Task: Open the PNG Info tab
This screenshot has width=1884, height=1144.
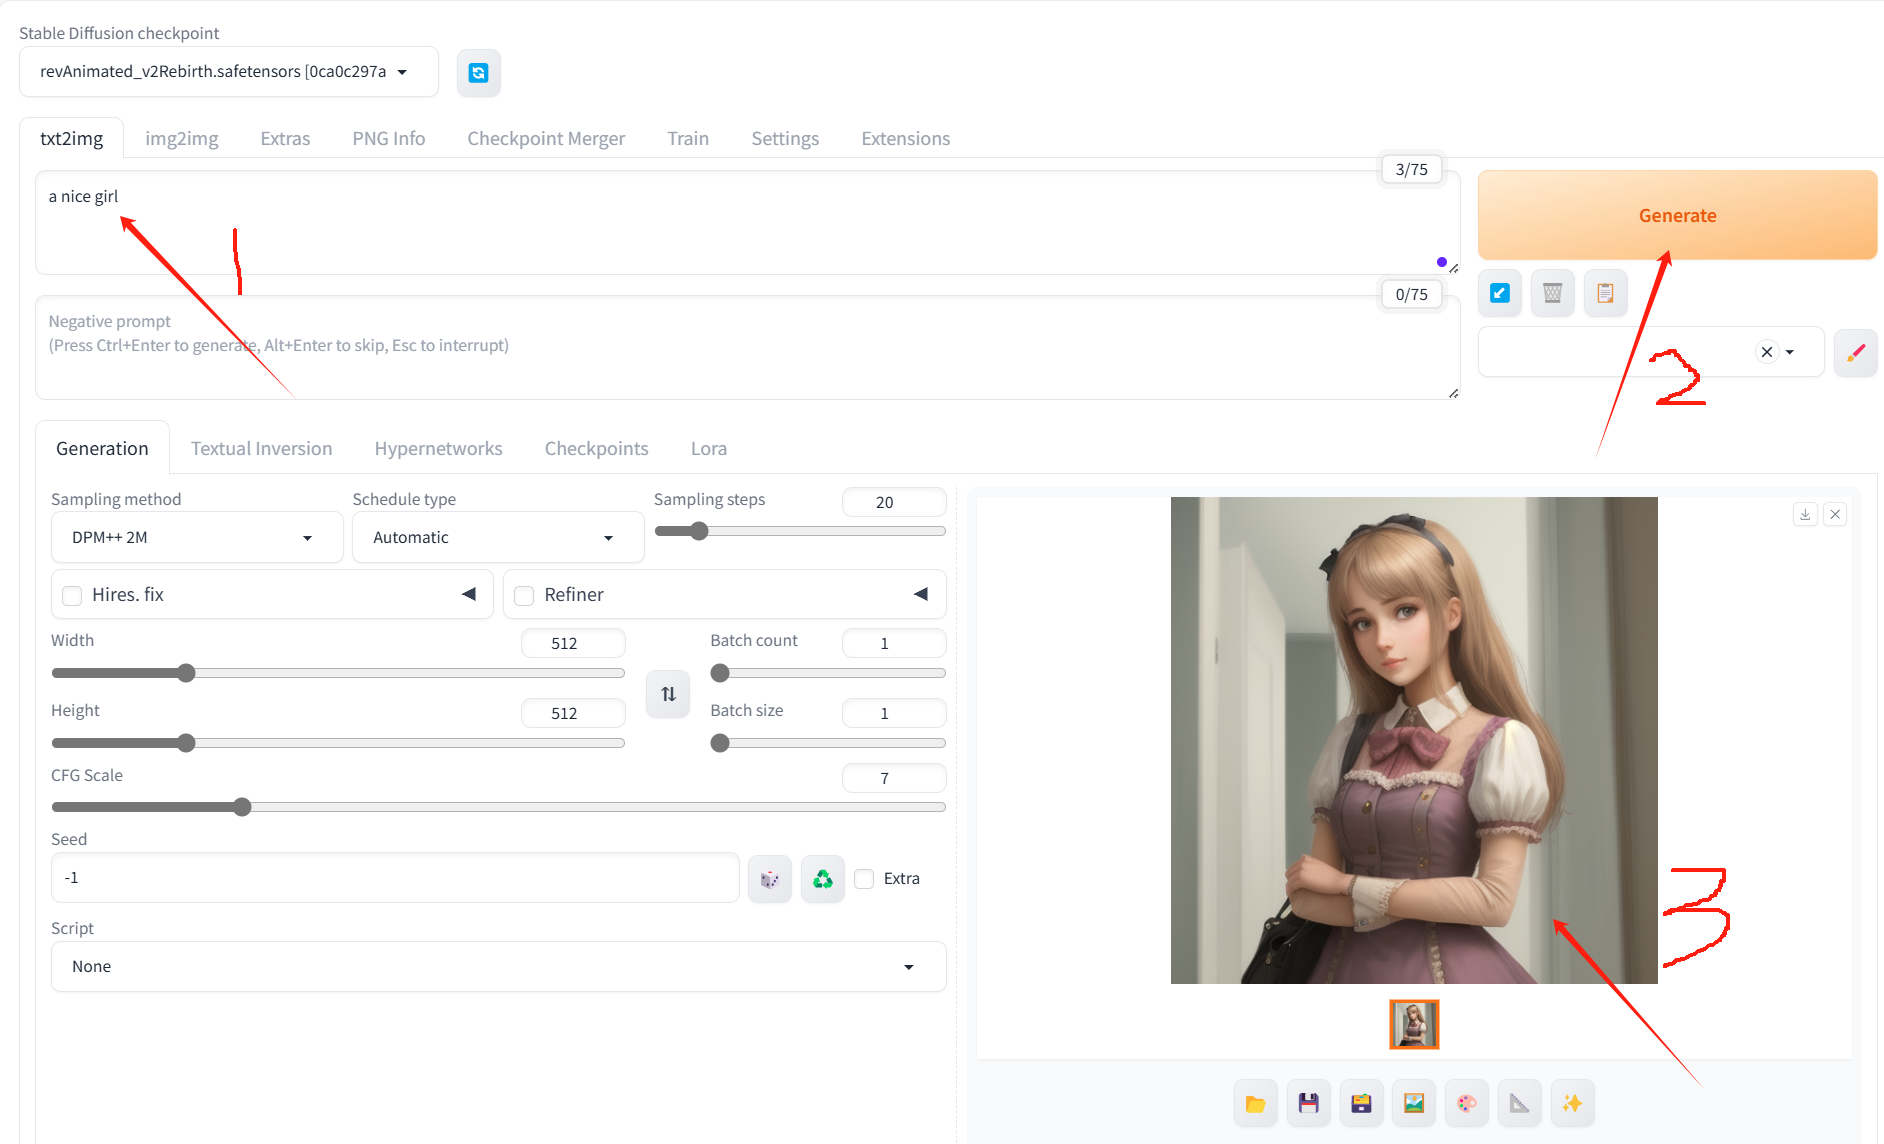Action: [x=389, y=139]
